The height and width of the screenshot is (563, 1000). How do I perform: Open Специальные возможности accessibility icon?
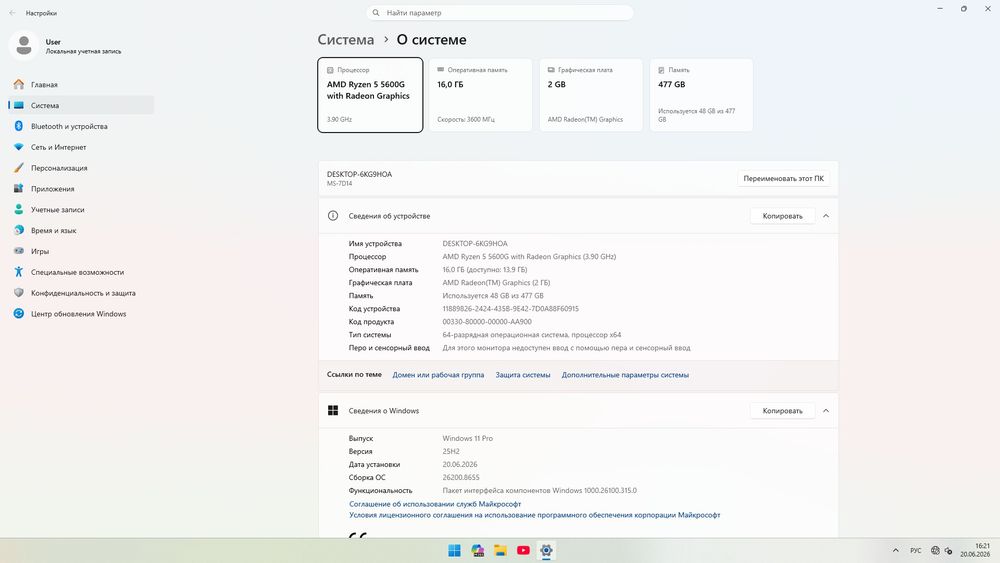(x=18, y=272)
